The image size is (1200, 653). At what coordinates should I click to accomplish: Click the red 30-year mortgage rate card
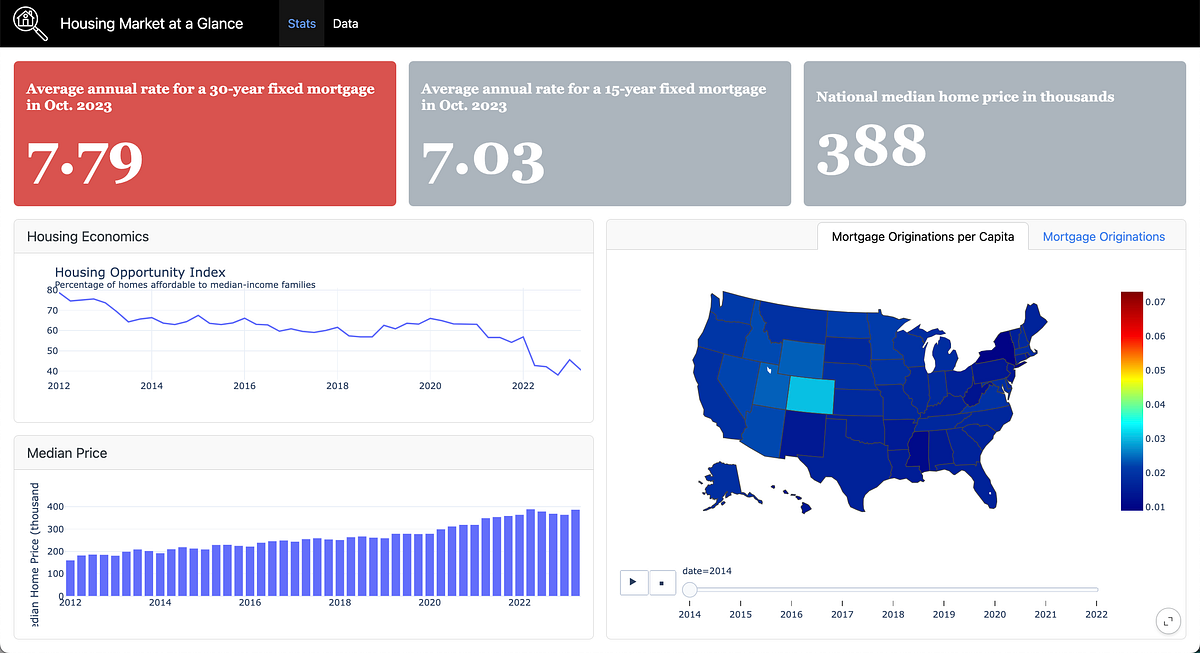(204, 133)
